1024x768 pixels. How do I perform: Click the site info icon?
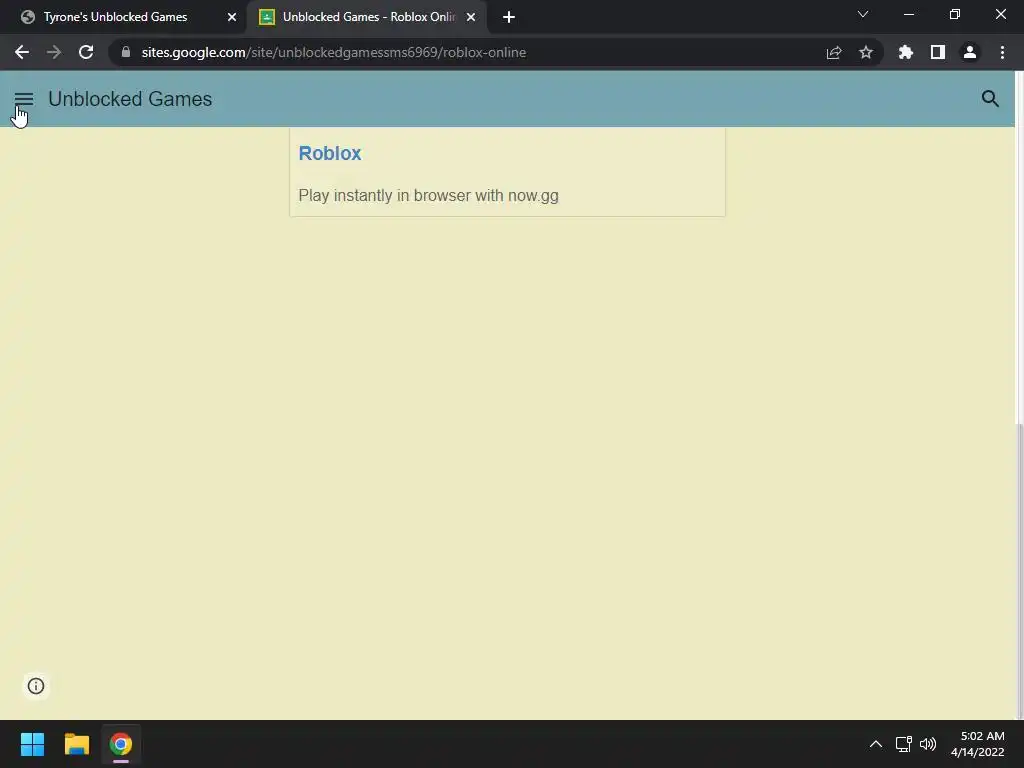36,686
